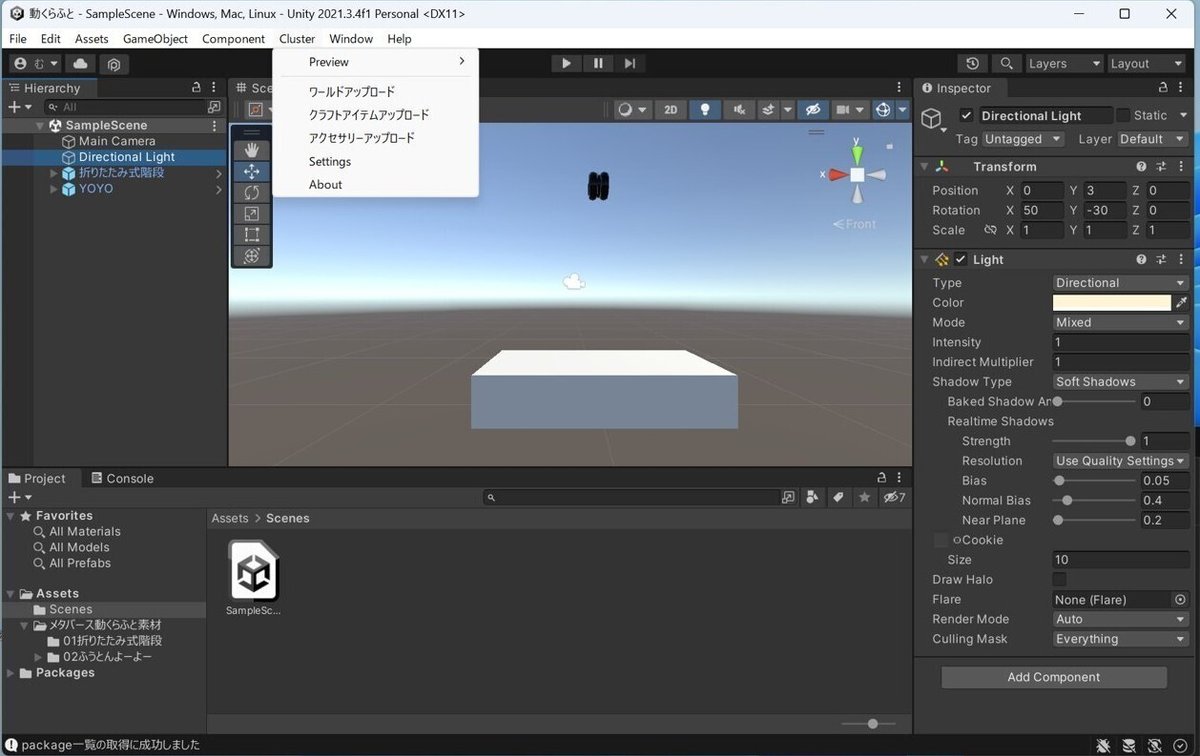This screenshot has width=1200, height=756.
Task: Toggle scene lighting bulb button
Action: point(705,110)
